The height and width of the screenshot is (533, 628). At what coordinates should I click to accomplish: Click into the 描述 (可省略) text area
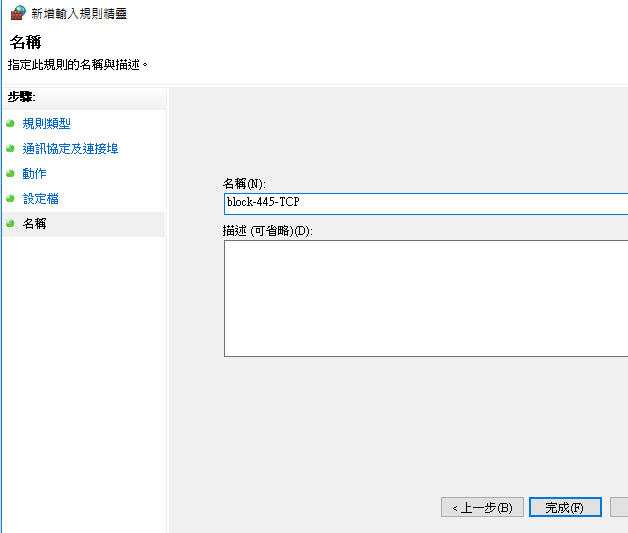426,298
